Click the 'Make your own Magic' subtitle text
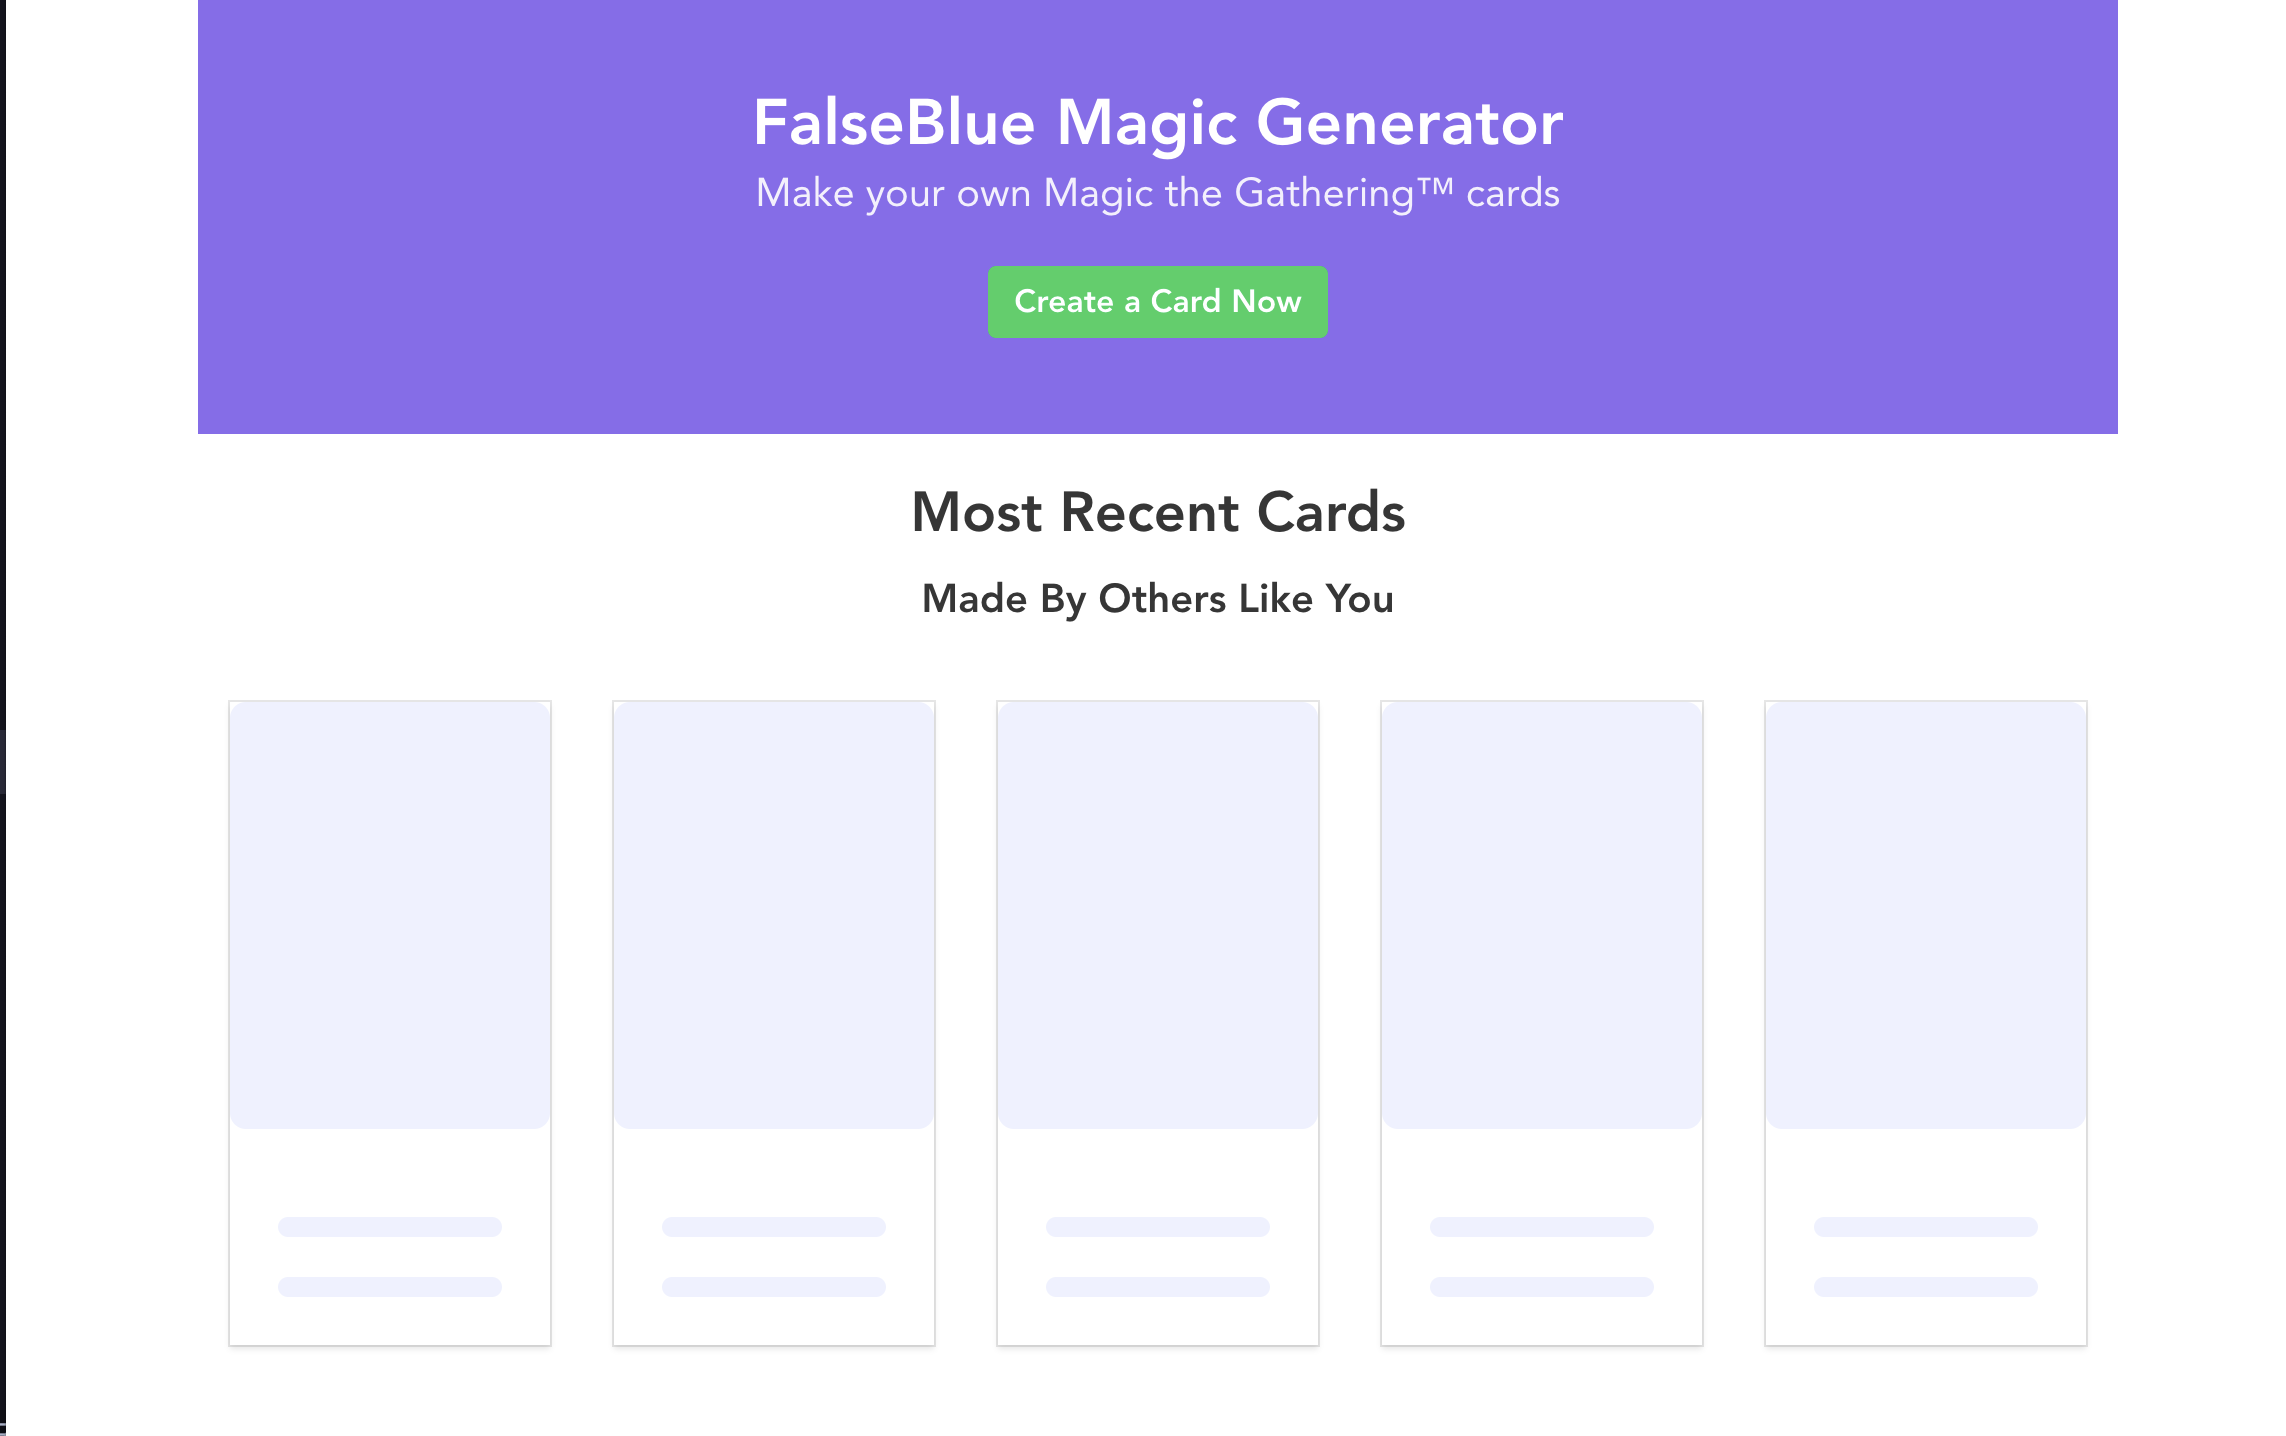Viewport: 2286px width, 1436px height. [1158, 194]
